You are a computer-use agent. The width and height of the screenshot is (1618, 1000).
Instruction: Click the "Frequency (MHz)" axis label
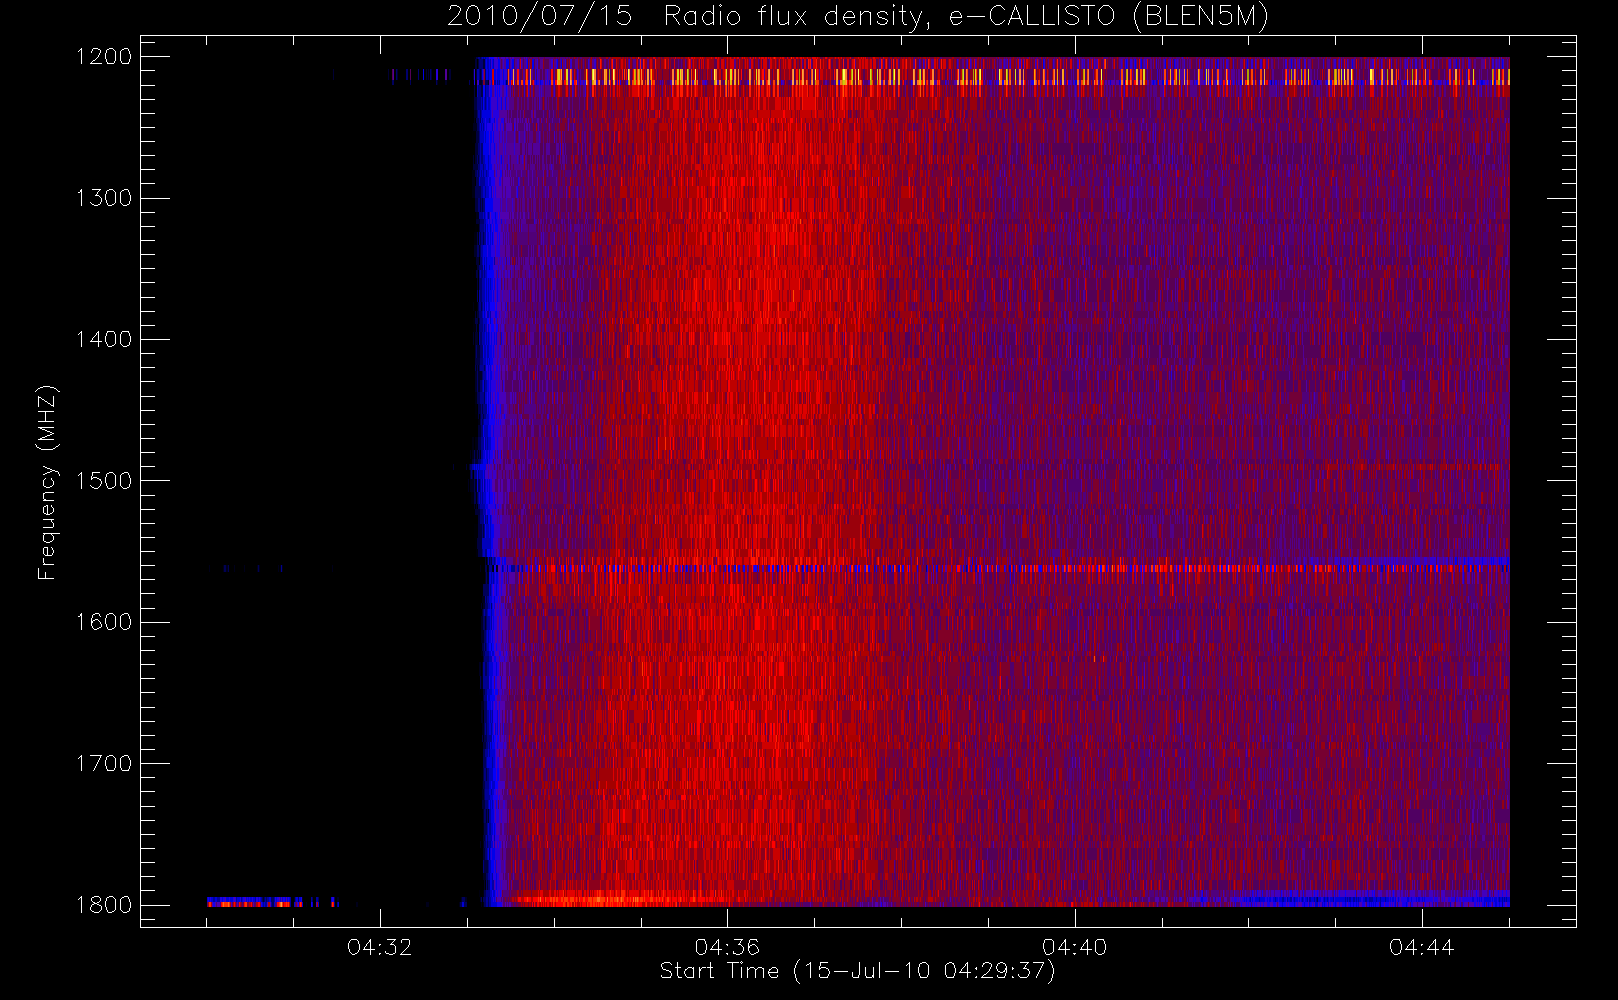point(46,482)
